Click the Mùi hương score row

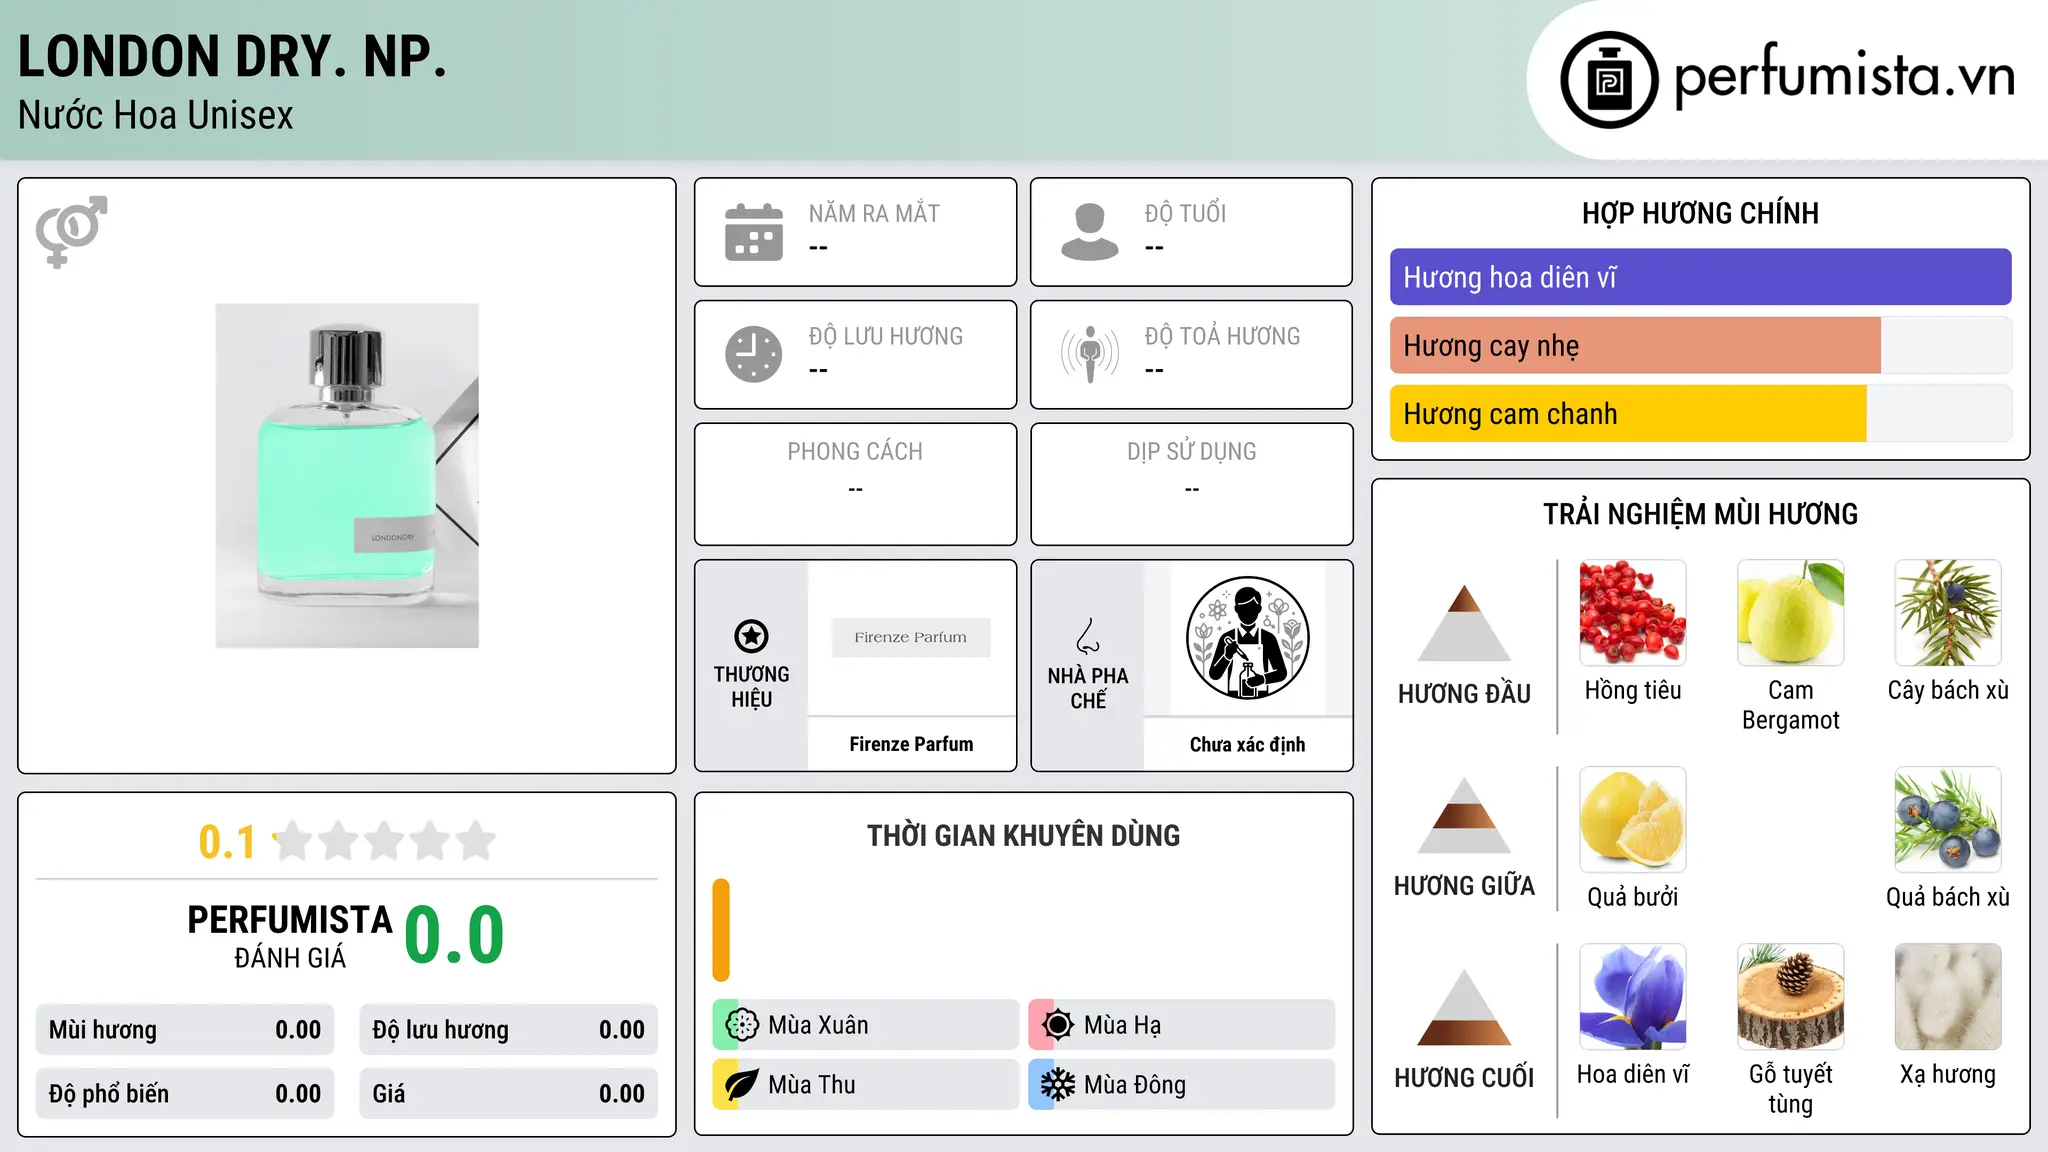[185, 1030]
